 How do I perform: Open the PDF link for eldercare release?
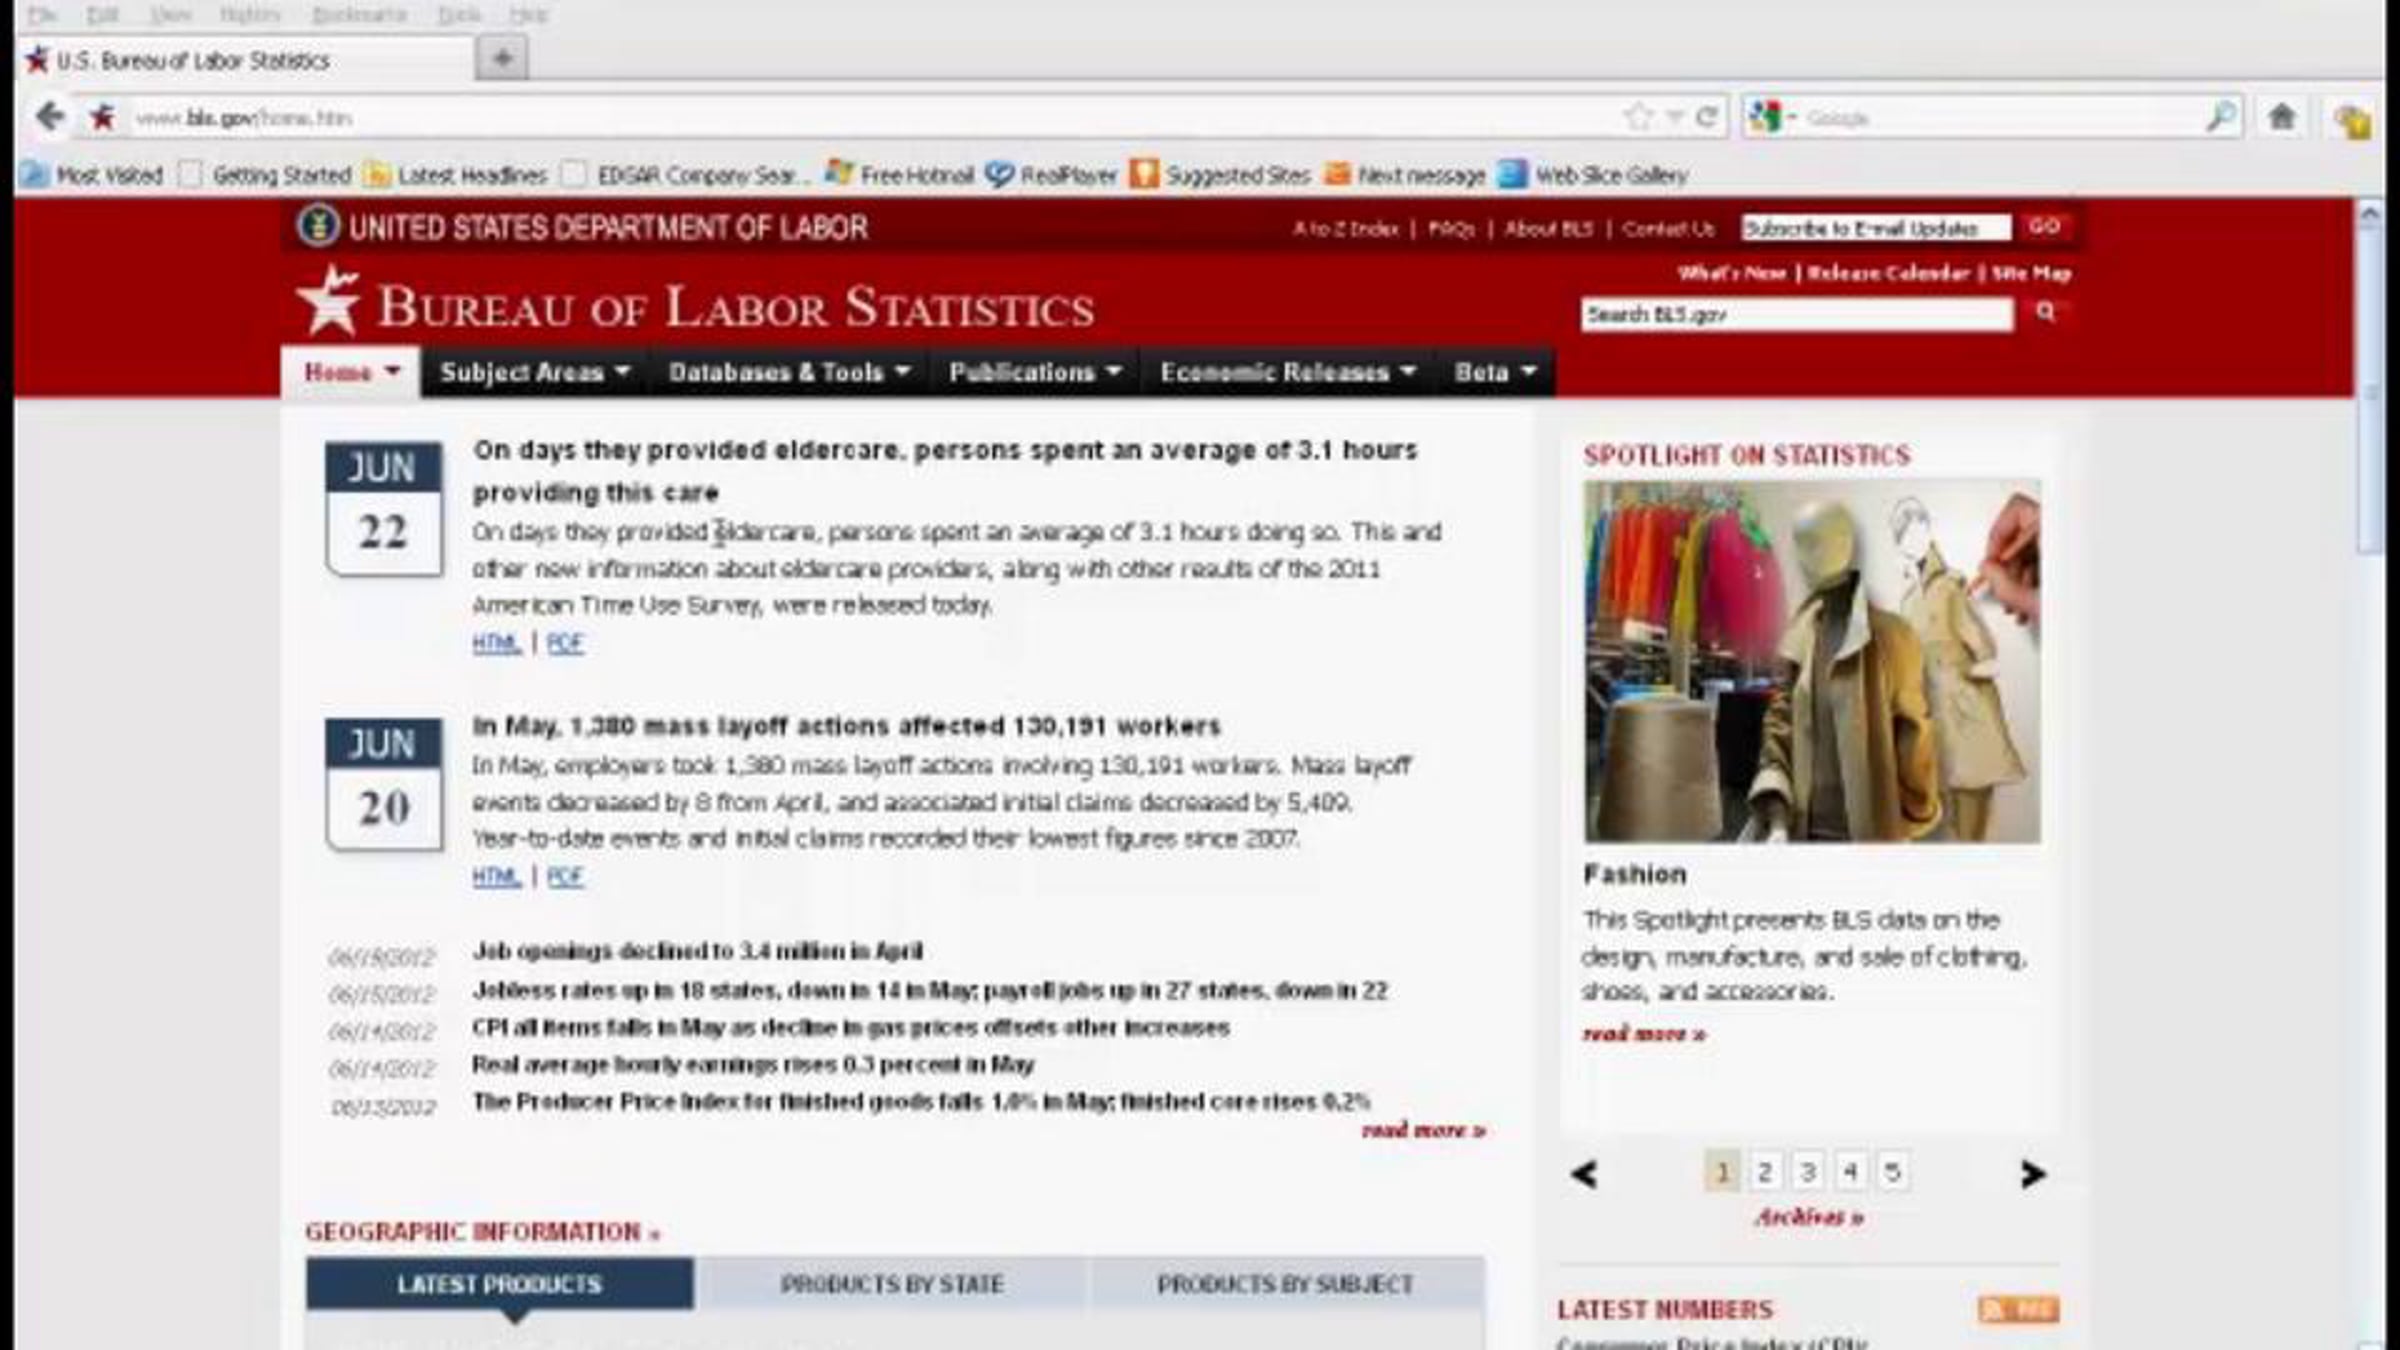565,643
